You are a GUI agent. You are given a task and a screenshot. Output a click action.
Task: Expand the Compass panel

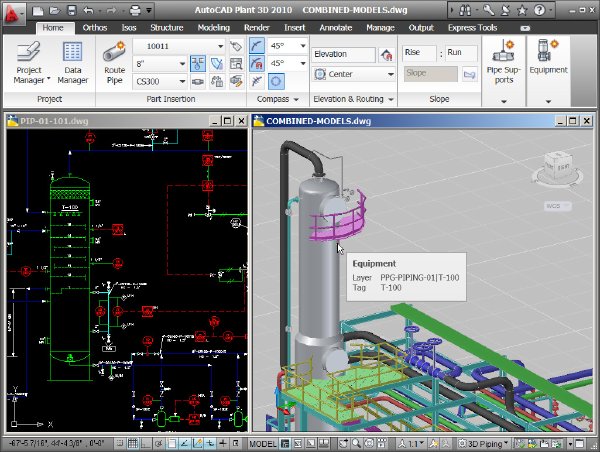pyautogui.click(x=296, y=100)
